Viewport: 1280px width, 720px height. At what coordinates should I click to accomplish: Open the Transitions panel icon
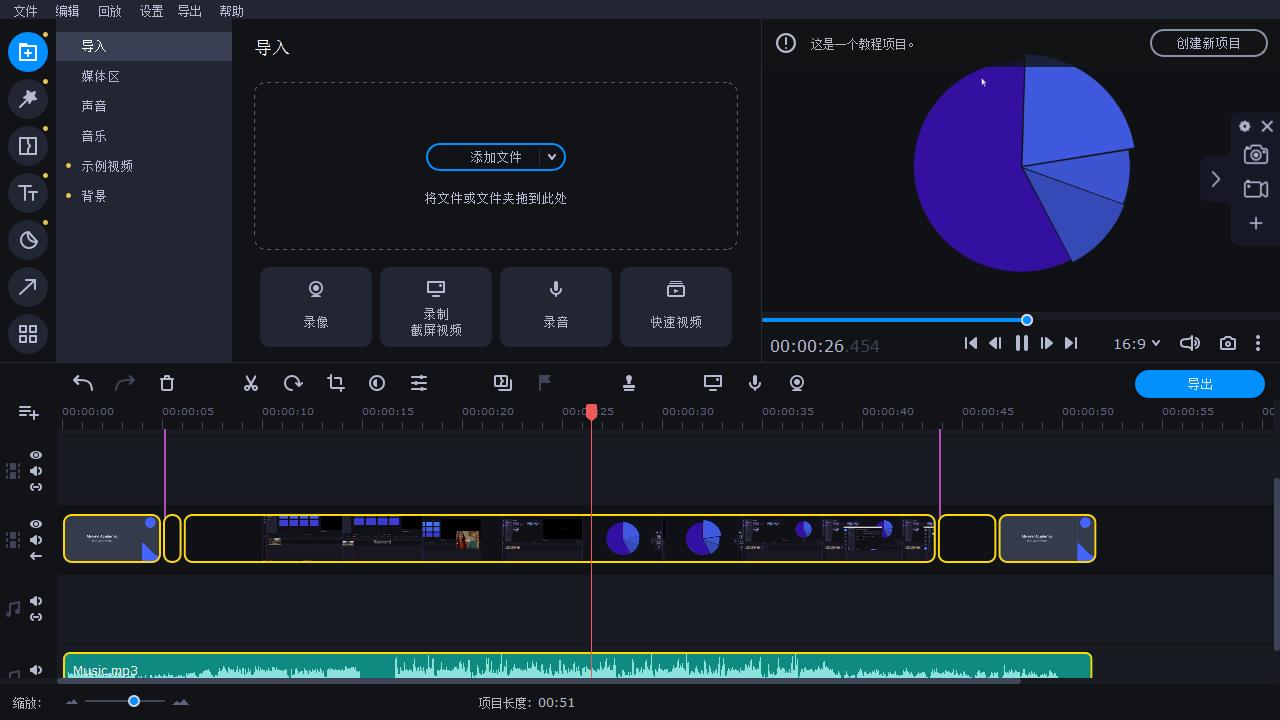click(x=28, y=146)
